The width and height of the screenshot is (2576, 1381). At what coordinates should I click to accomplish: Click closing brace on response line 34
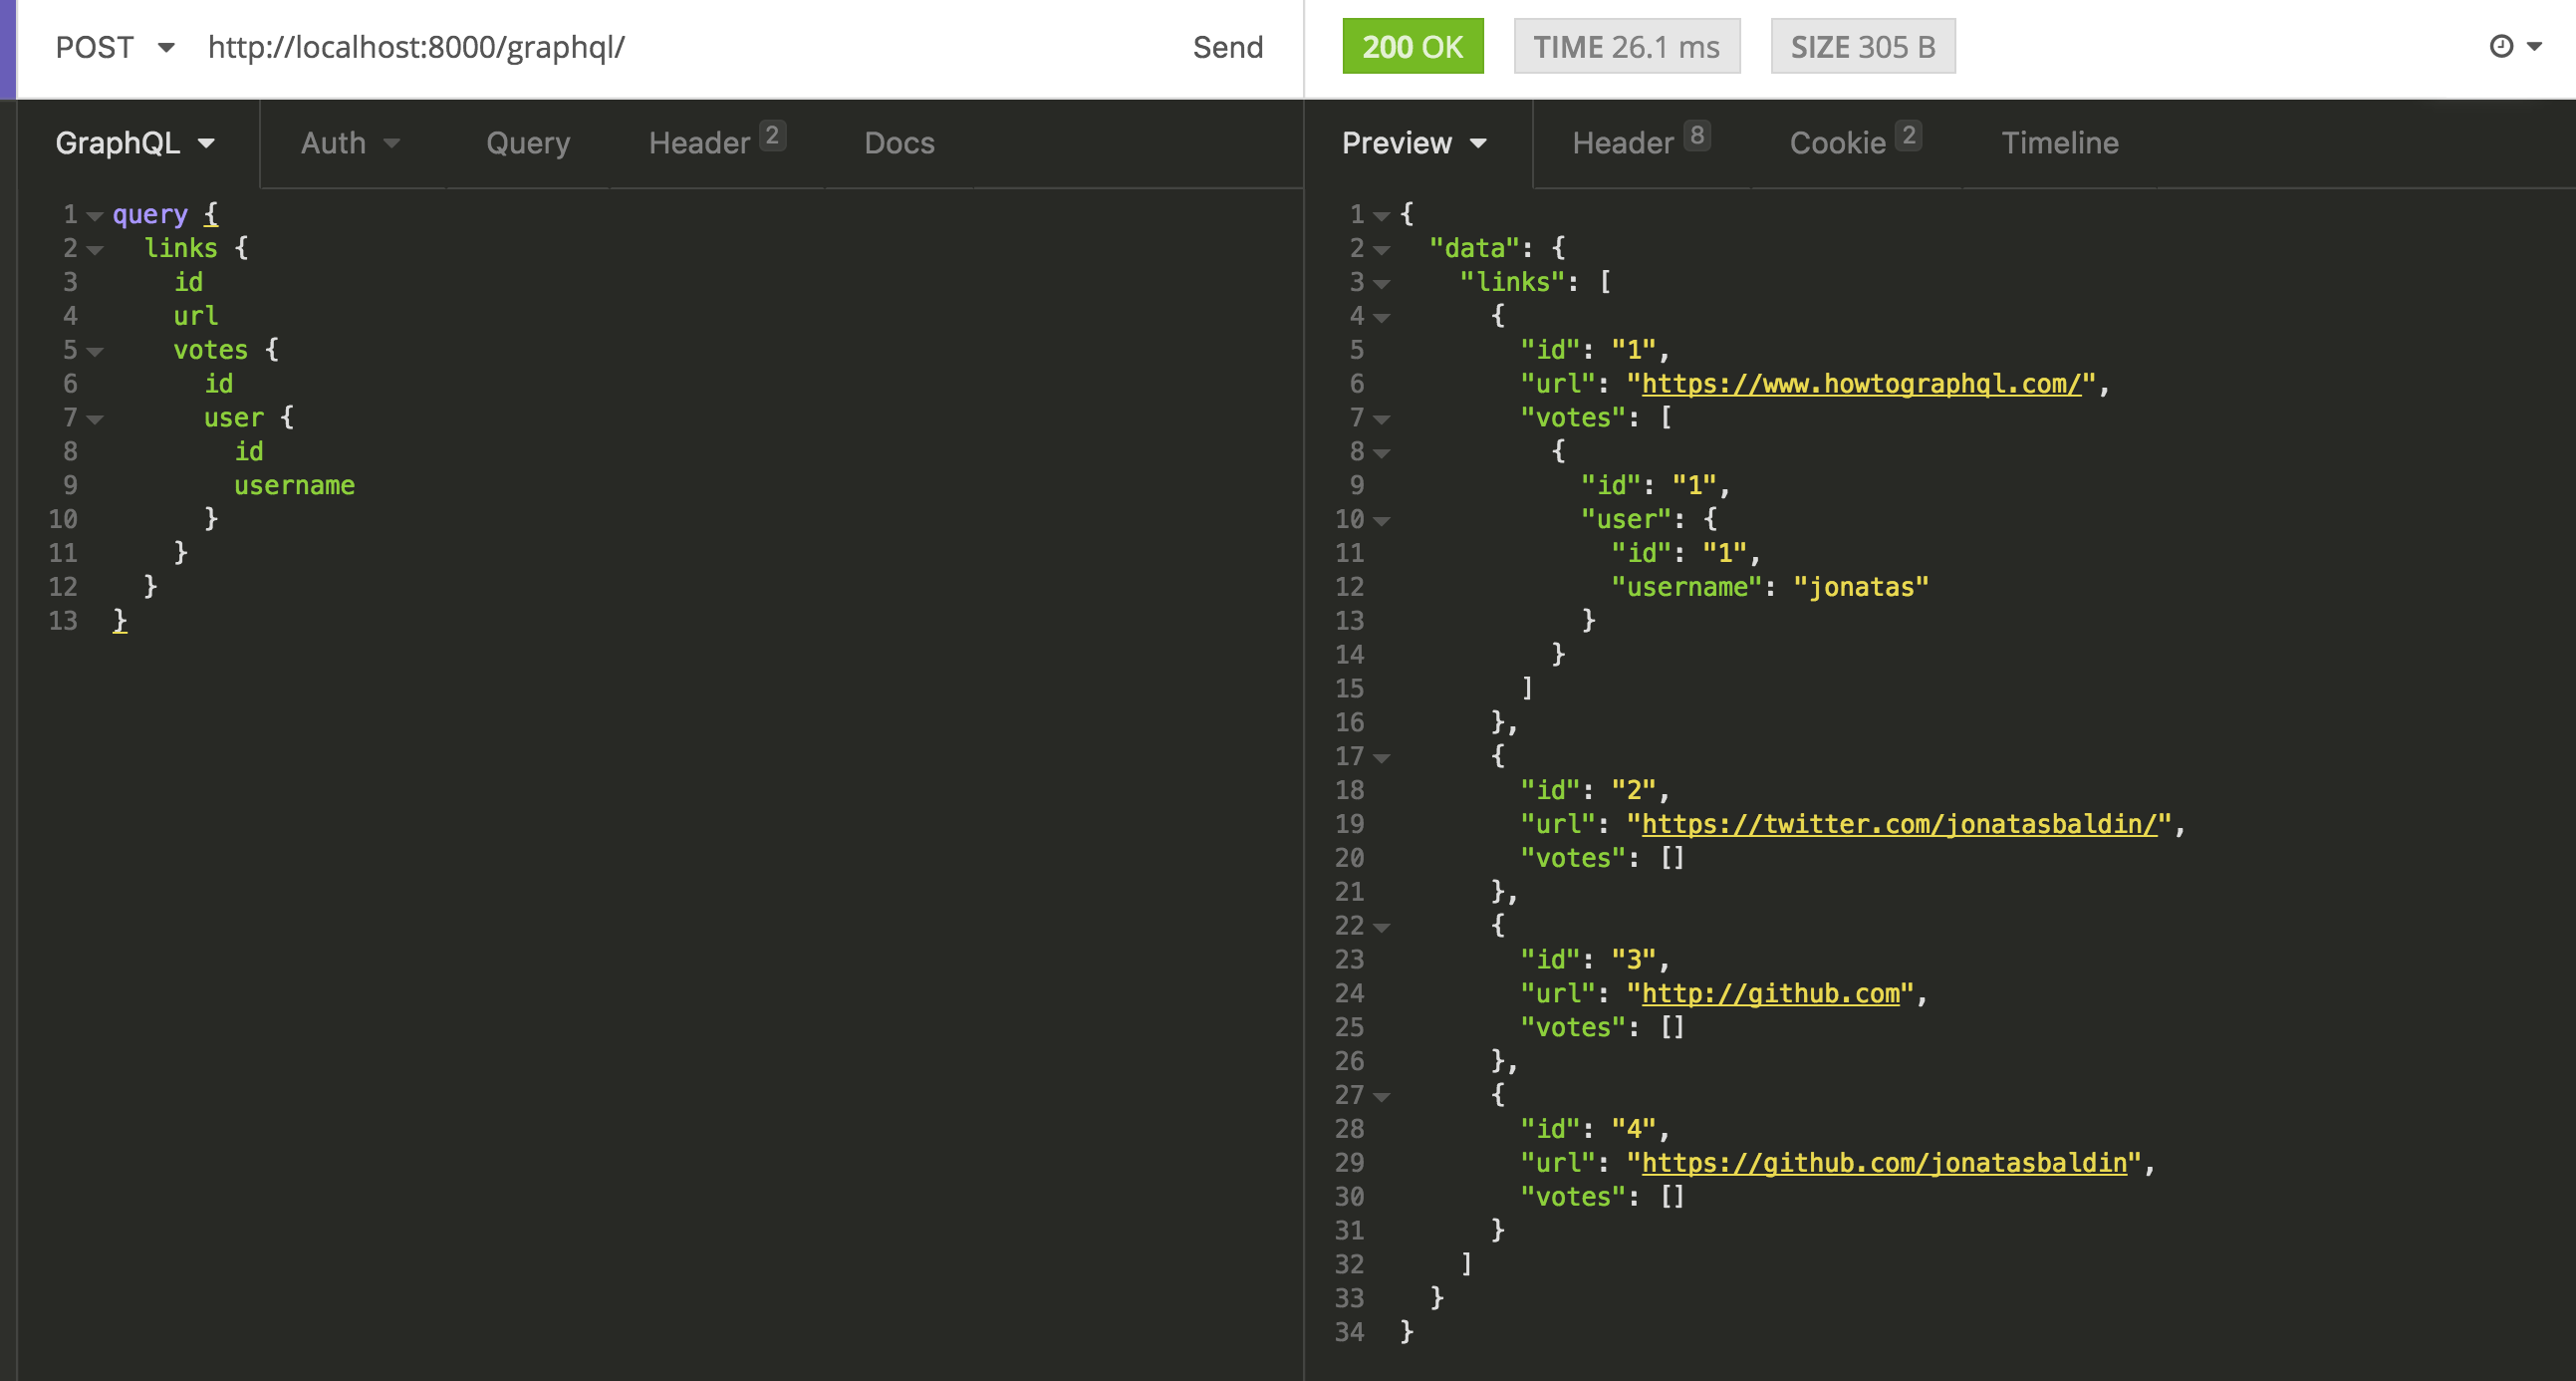coord(1406,1332)
